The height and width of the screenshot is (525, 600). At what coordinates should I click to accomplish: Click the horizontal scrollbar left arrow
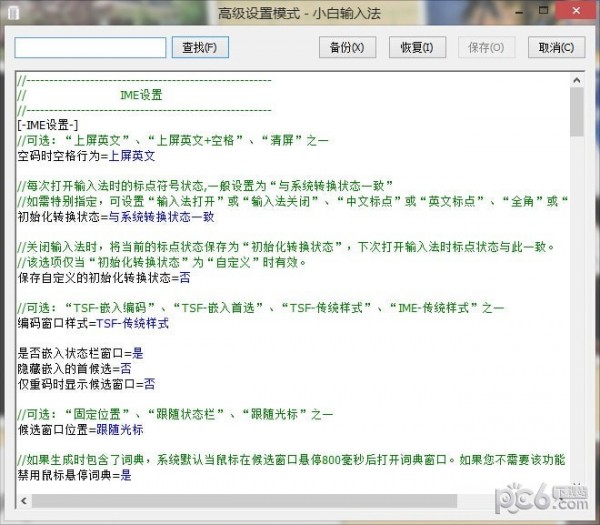pos(24,501)
